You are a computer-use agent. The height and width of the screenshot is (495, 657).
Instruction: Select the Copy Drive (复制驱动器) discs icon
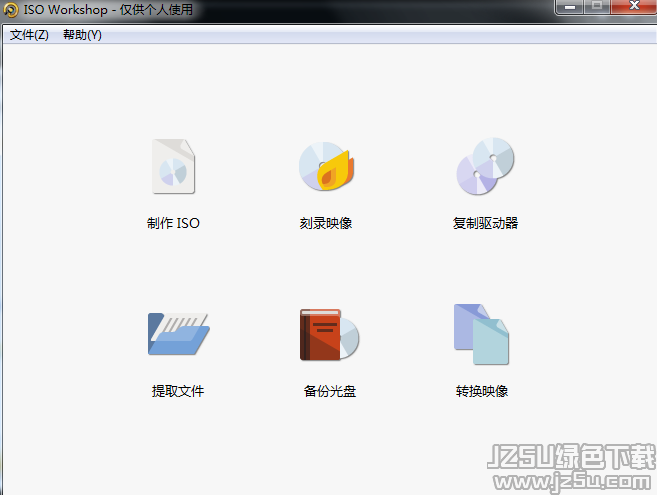pos(485,166)
